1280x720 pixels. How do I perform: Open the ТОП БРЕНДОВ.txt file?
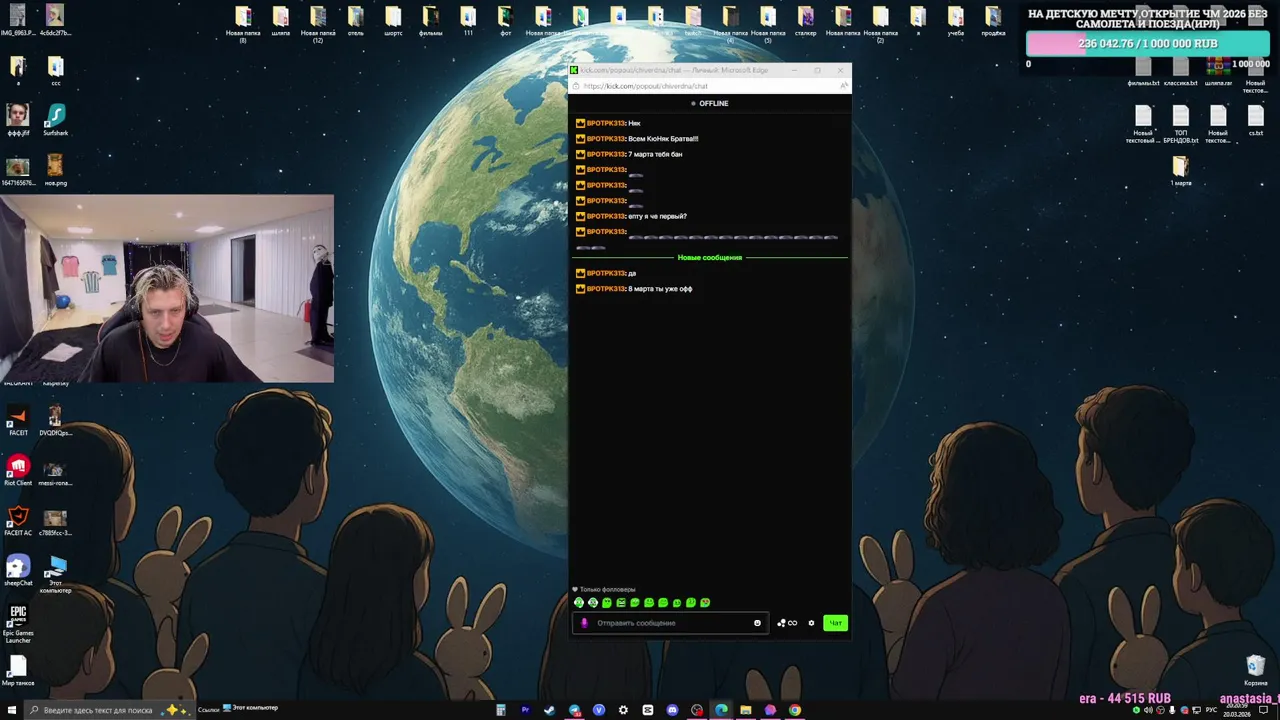click(1181, 124)
